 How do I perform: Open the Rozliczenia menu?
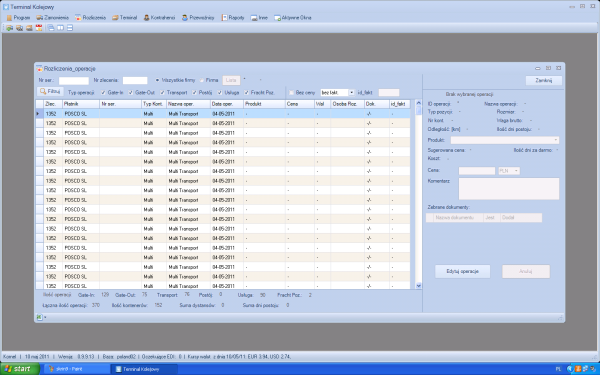point(91,18)
